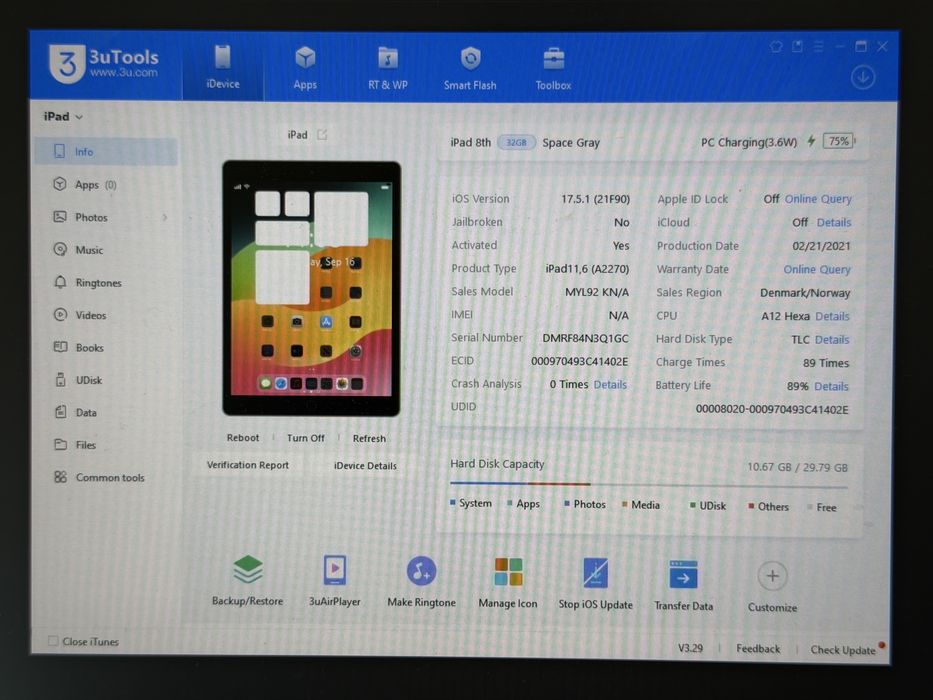Launch 3uAirPlayer
Screen dimensions: 933x700
click(334, 580)
